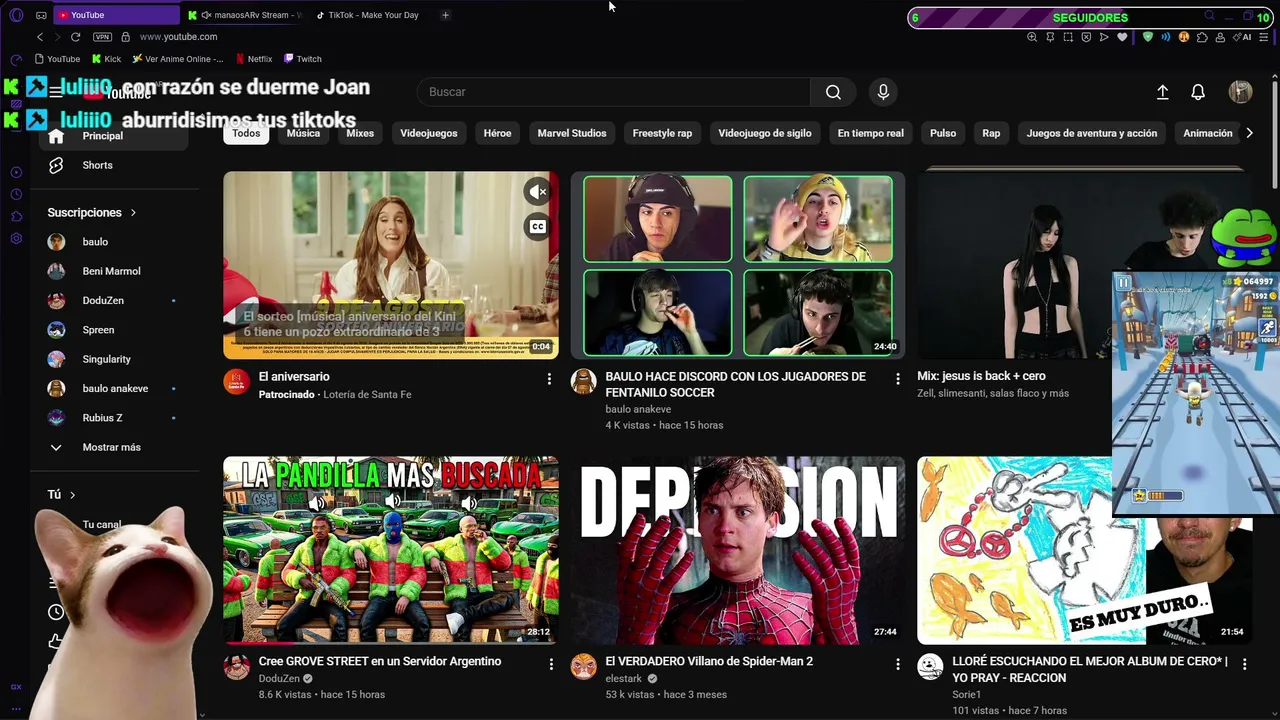Open La Pandilla Más Buscada thumbnail
Viewport: 1280px width, 720px height.
coord(391,550)
